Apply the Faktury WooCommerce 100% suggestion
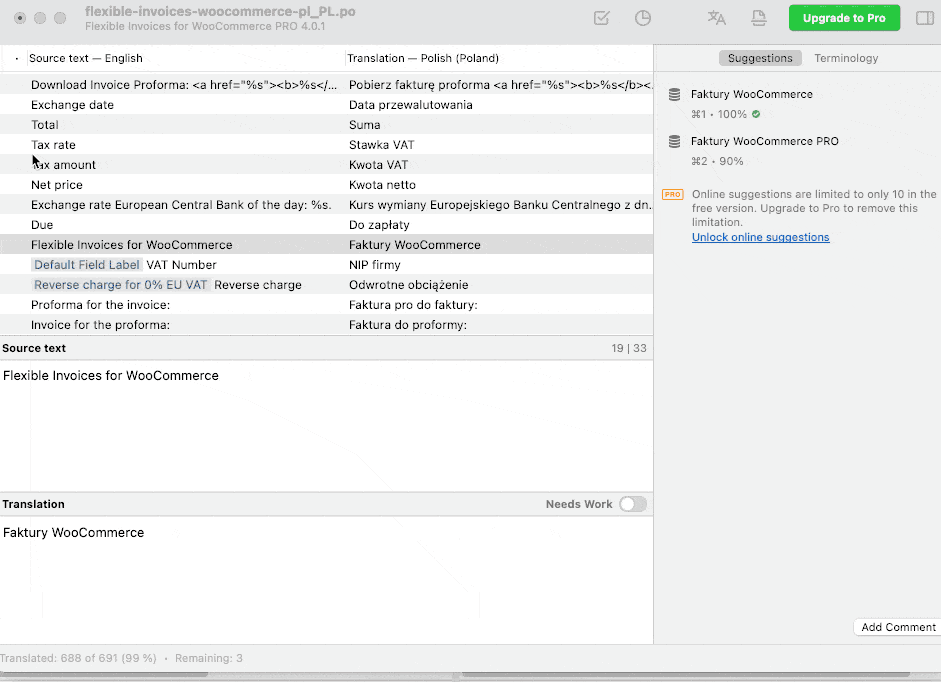Screen dimensions: 941x682 click(x=798, y=104)
